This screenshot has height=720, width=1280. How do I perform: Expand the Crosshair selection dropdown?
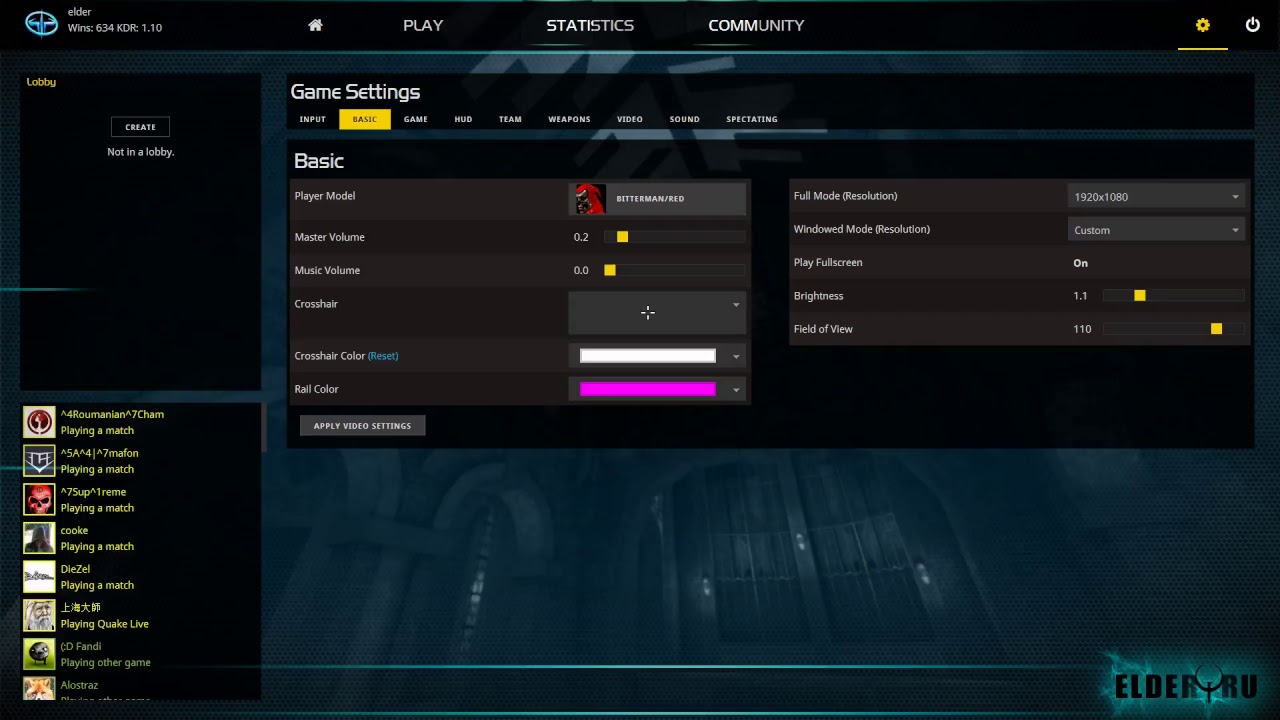pyautogui.click(x=658, y=313)
